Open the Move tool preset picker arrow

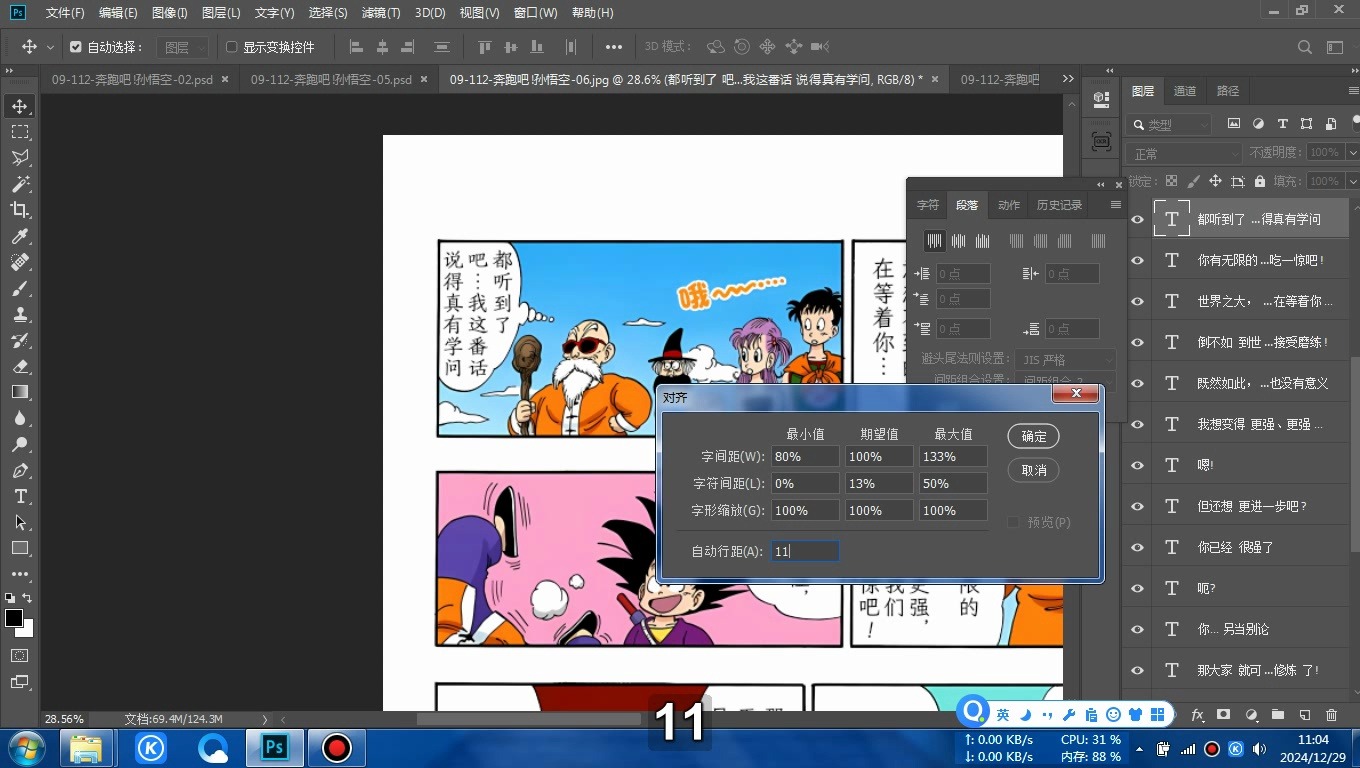pyautogui.click(x=50, y=47)
